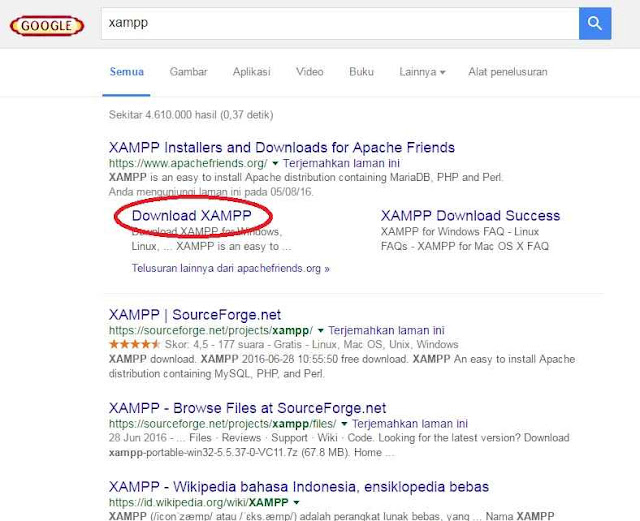The image size is (640, 521).
Task: Click the Google logo
Action: tap(47, 26)
